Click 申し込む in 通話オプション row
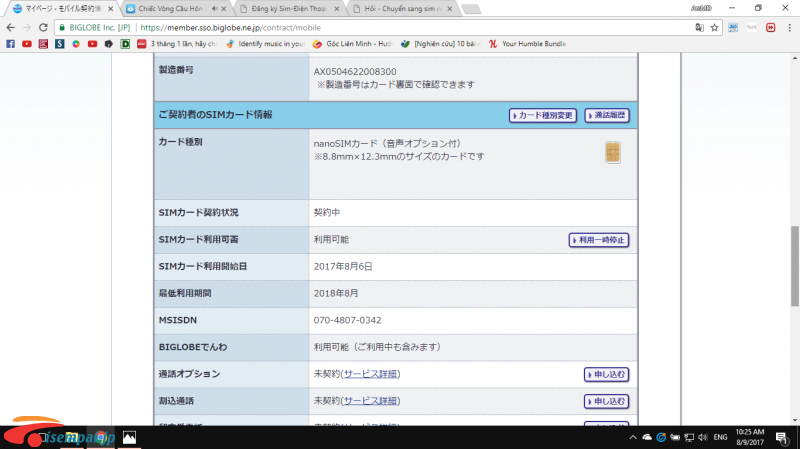800x449 pixels. (607, 375)
